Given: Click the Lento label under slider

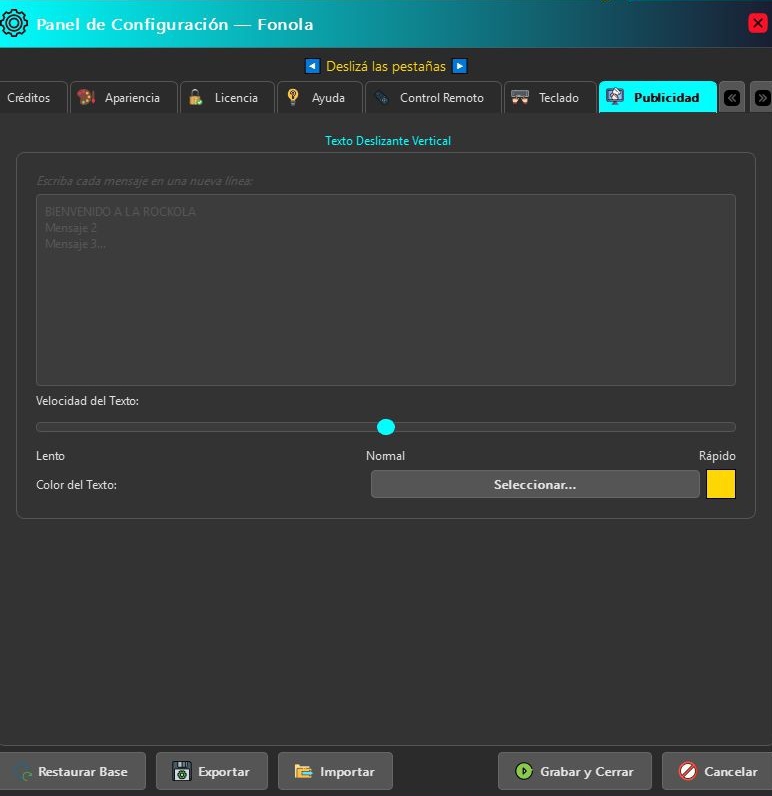Looking at the screenshot, I should pos(50,455).
